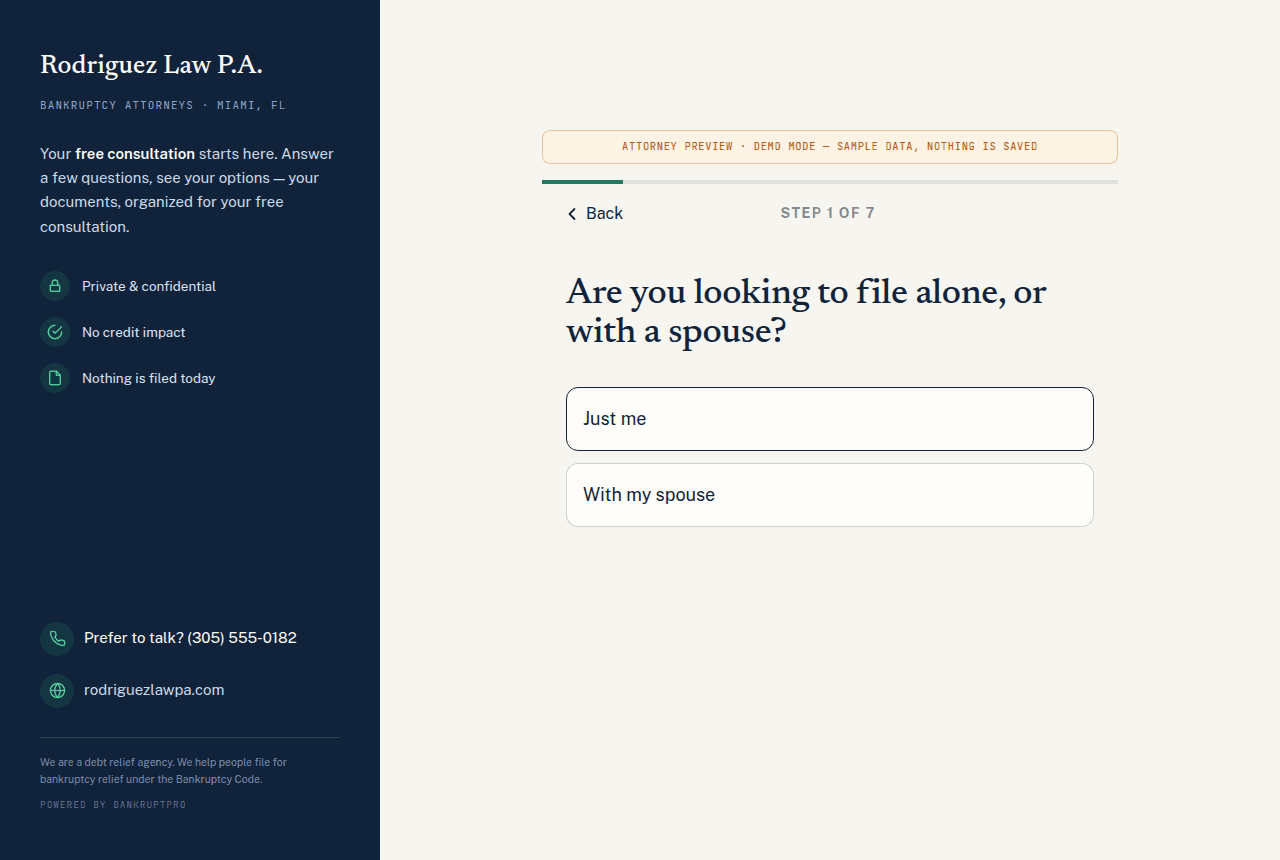The height and width of the screenshot is (860, 1280).
Task: Click the left chevron Back arrow
Action: point(572,214)
